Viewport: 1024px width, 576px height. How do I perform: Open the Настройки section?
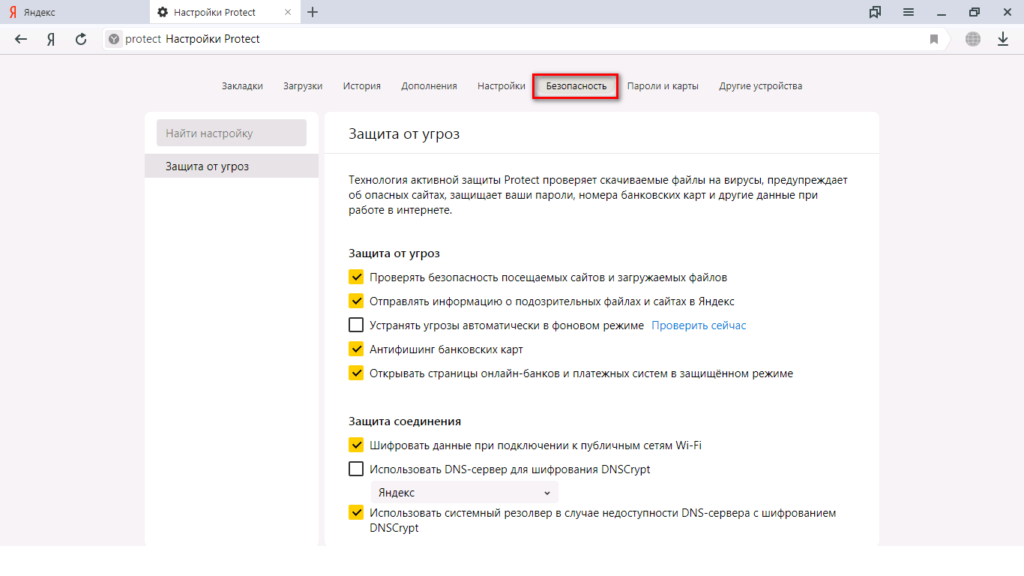(x=501, y=86)
